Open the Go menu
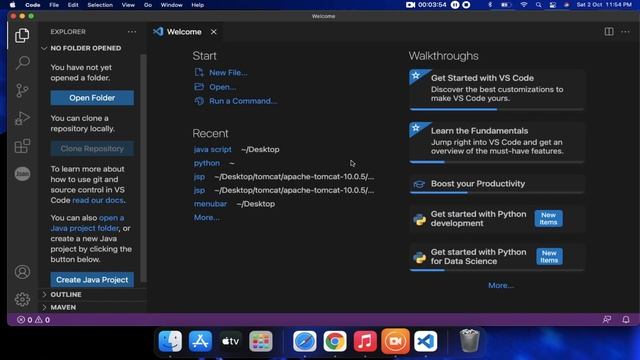This screenshot has width=640, height=360. (x=148, y=5)
